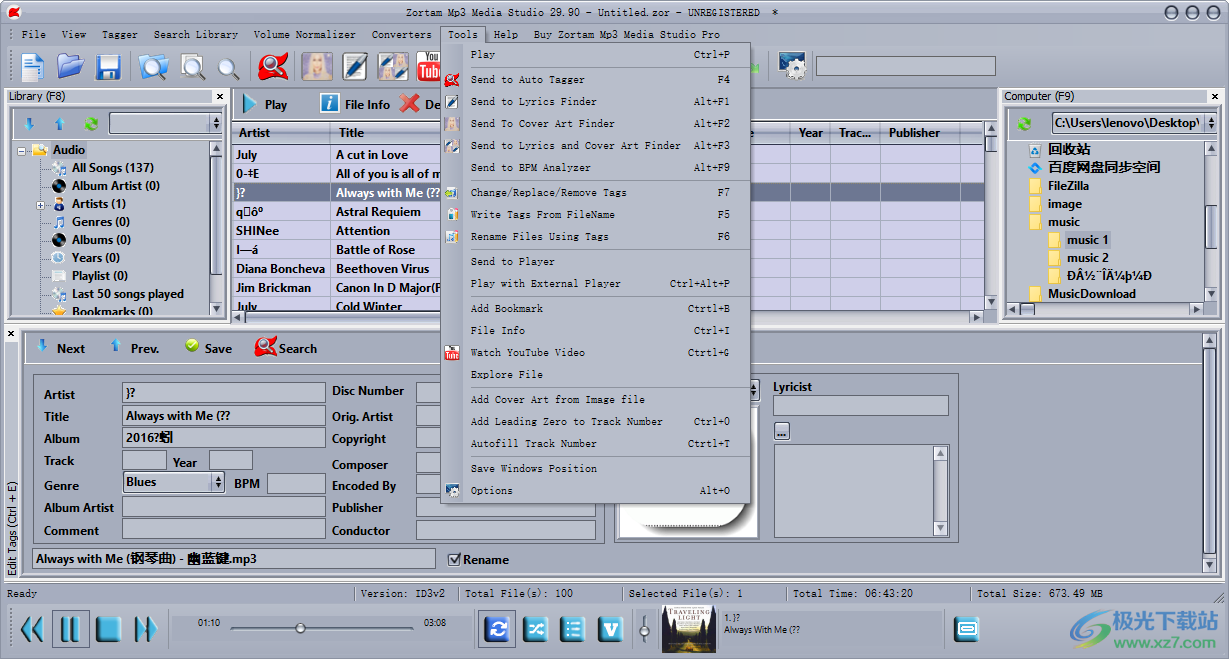
Task: Click the ellipsis button under Lyricist
Action: pyautogui.click(x=782, y=431)
